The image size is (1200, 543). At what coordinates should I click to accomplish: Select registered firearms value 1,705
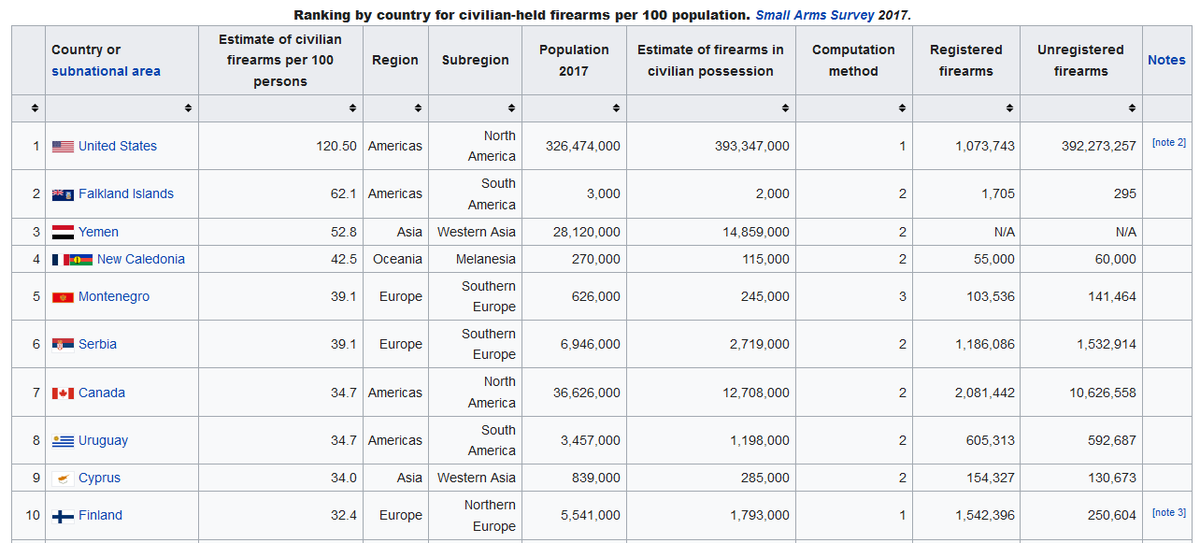(997, 194)
